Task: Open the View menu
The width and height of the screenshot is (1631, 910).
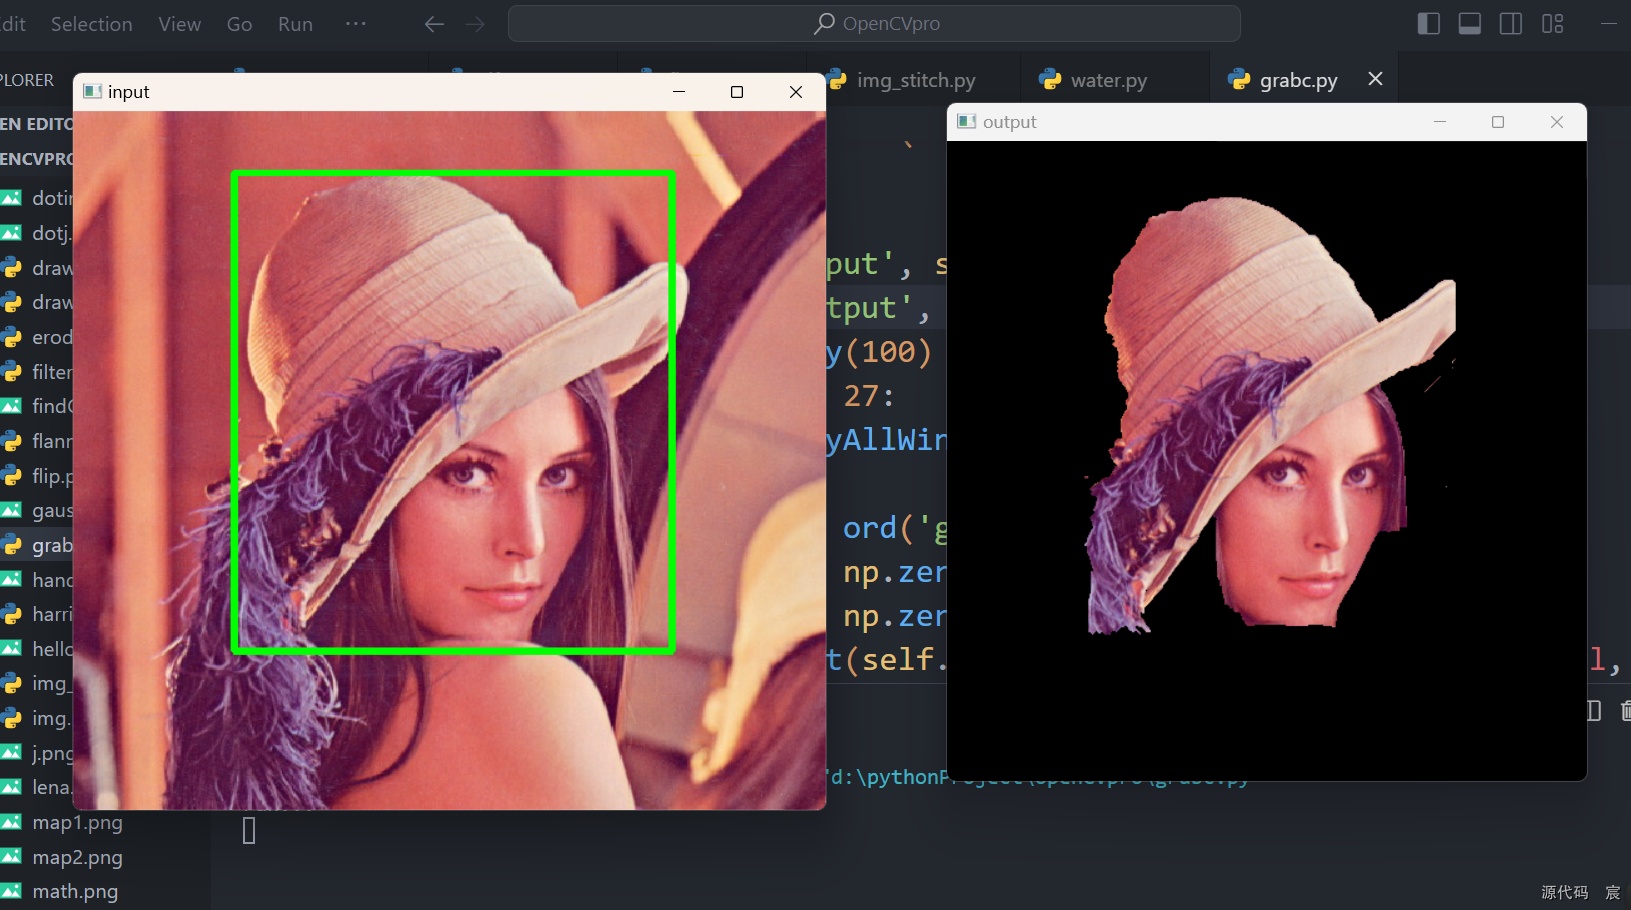Action: (179, 24)
